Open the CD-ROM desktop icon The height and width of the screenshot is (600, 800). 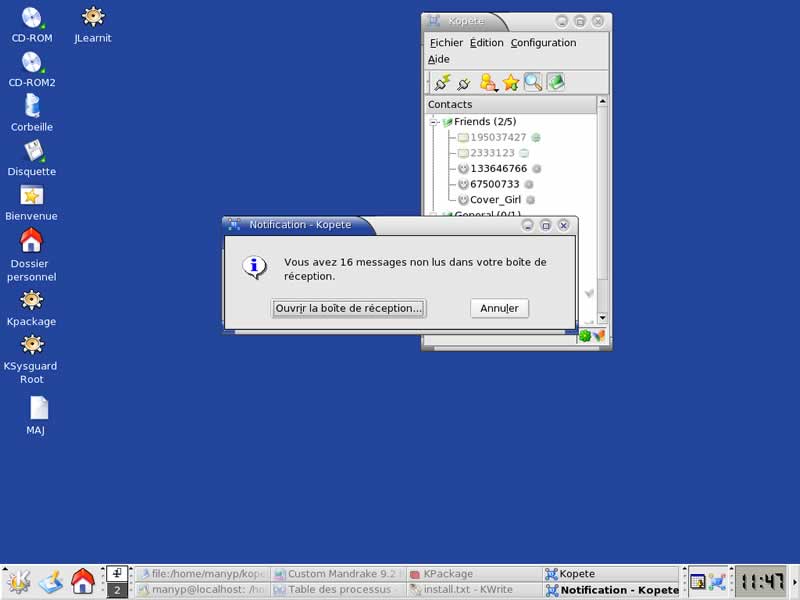click(x=32, y=24)
